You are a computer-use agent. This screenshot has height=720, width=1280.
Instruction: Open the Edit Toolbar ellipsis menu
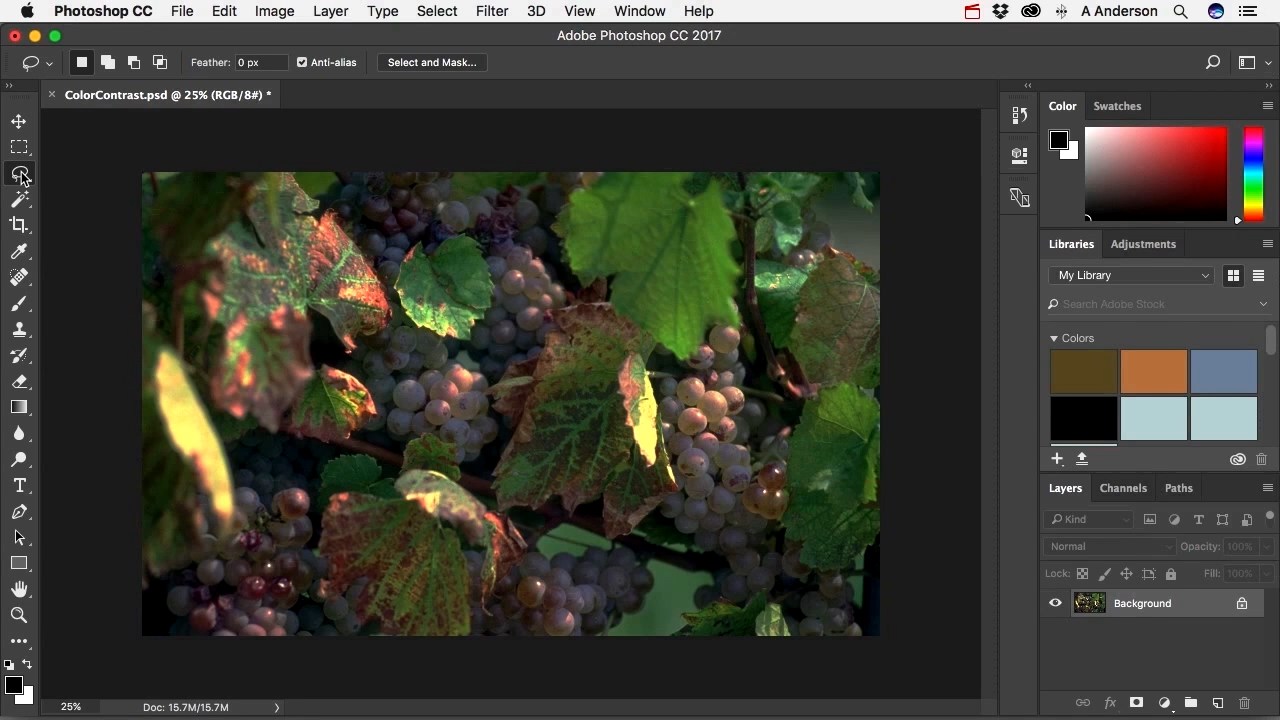coord(19,641)
